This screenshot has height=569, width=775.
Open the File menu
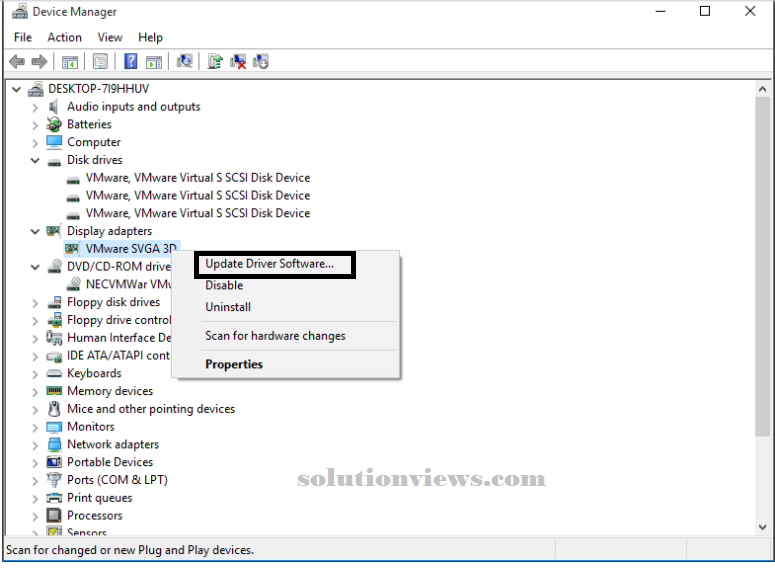[23, 37]
